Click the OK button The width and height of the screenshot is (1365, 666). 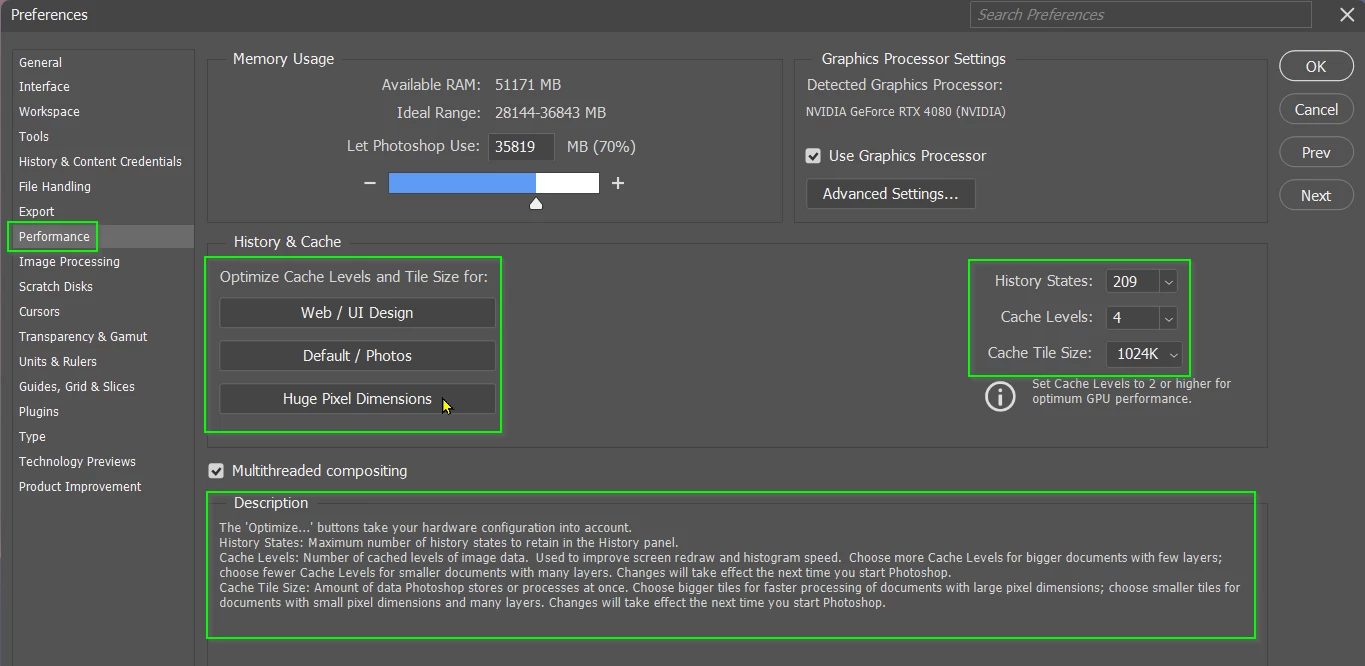tap(1316, 66)
